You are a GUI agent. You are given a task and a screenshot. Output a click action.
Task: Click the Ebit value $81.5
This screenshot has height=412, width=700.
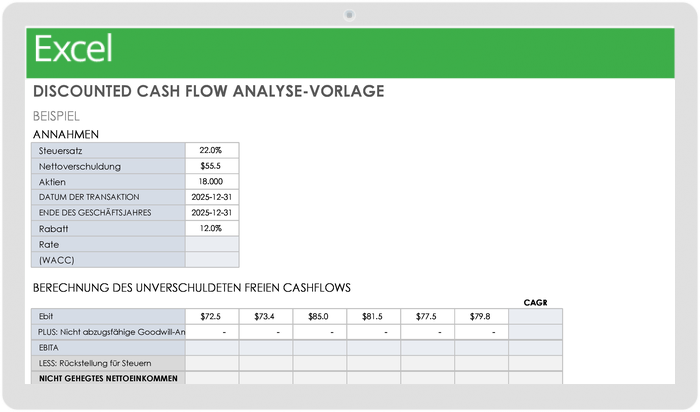(x=374, y=316)
